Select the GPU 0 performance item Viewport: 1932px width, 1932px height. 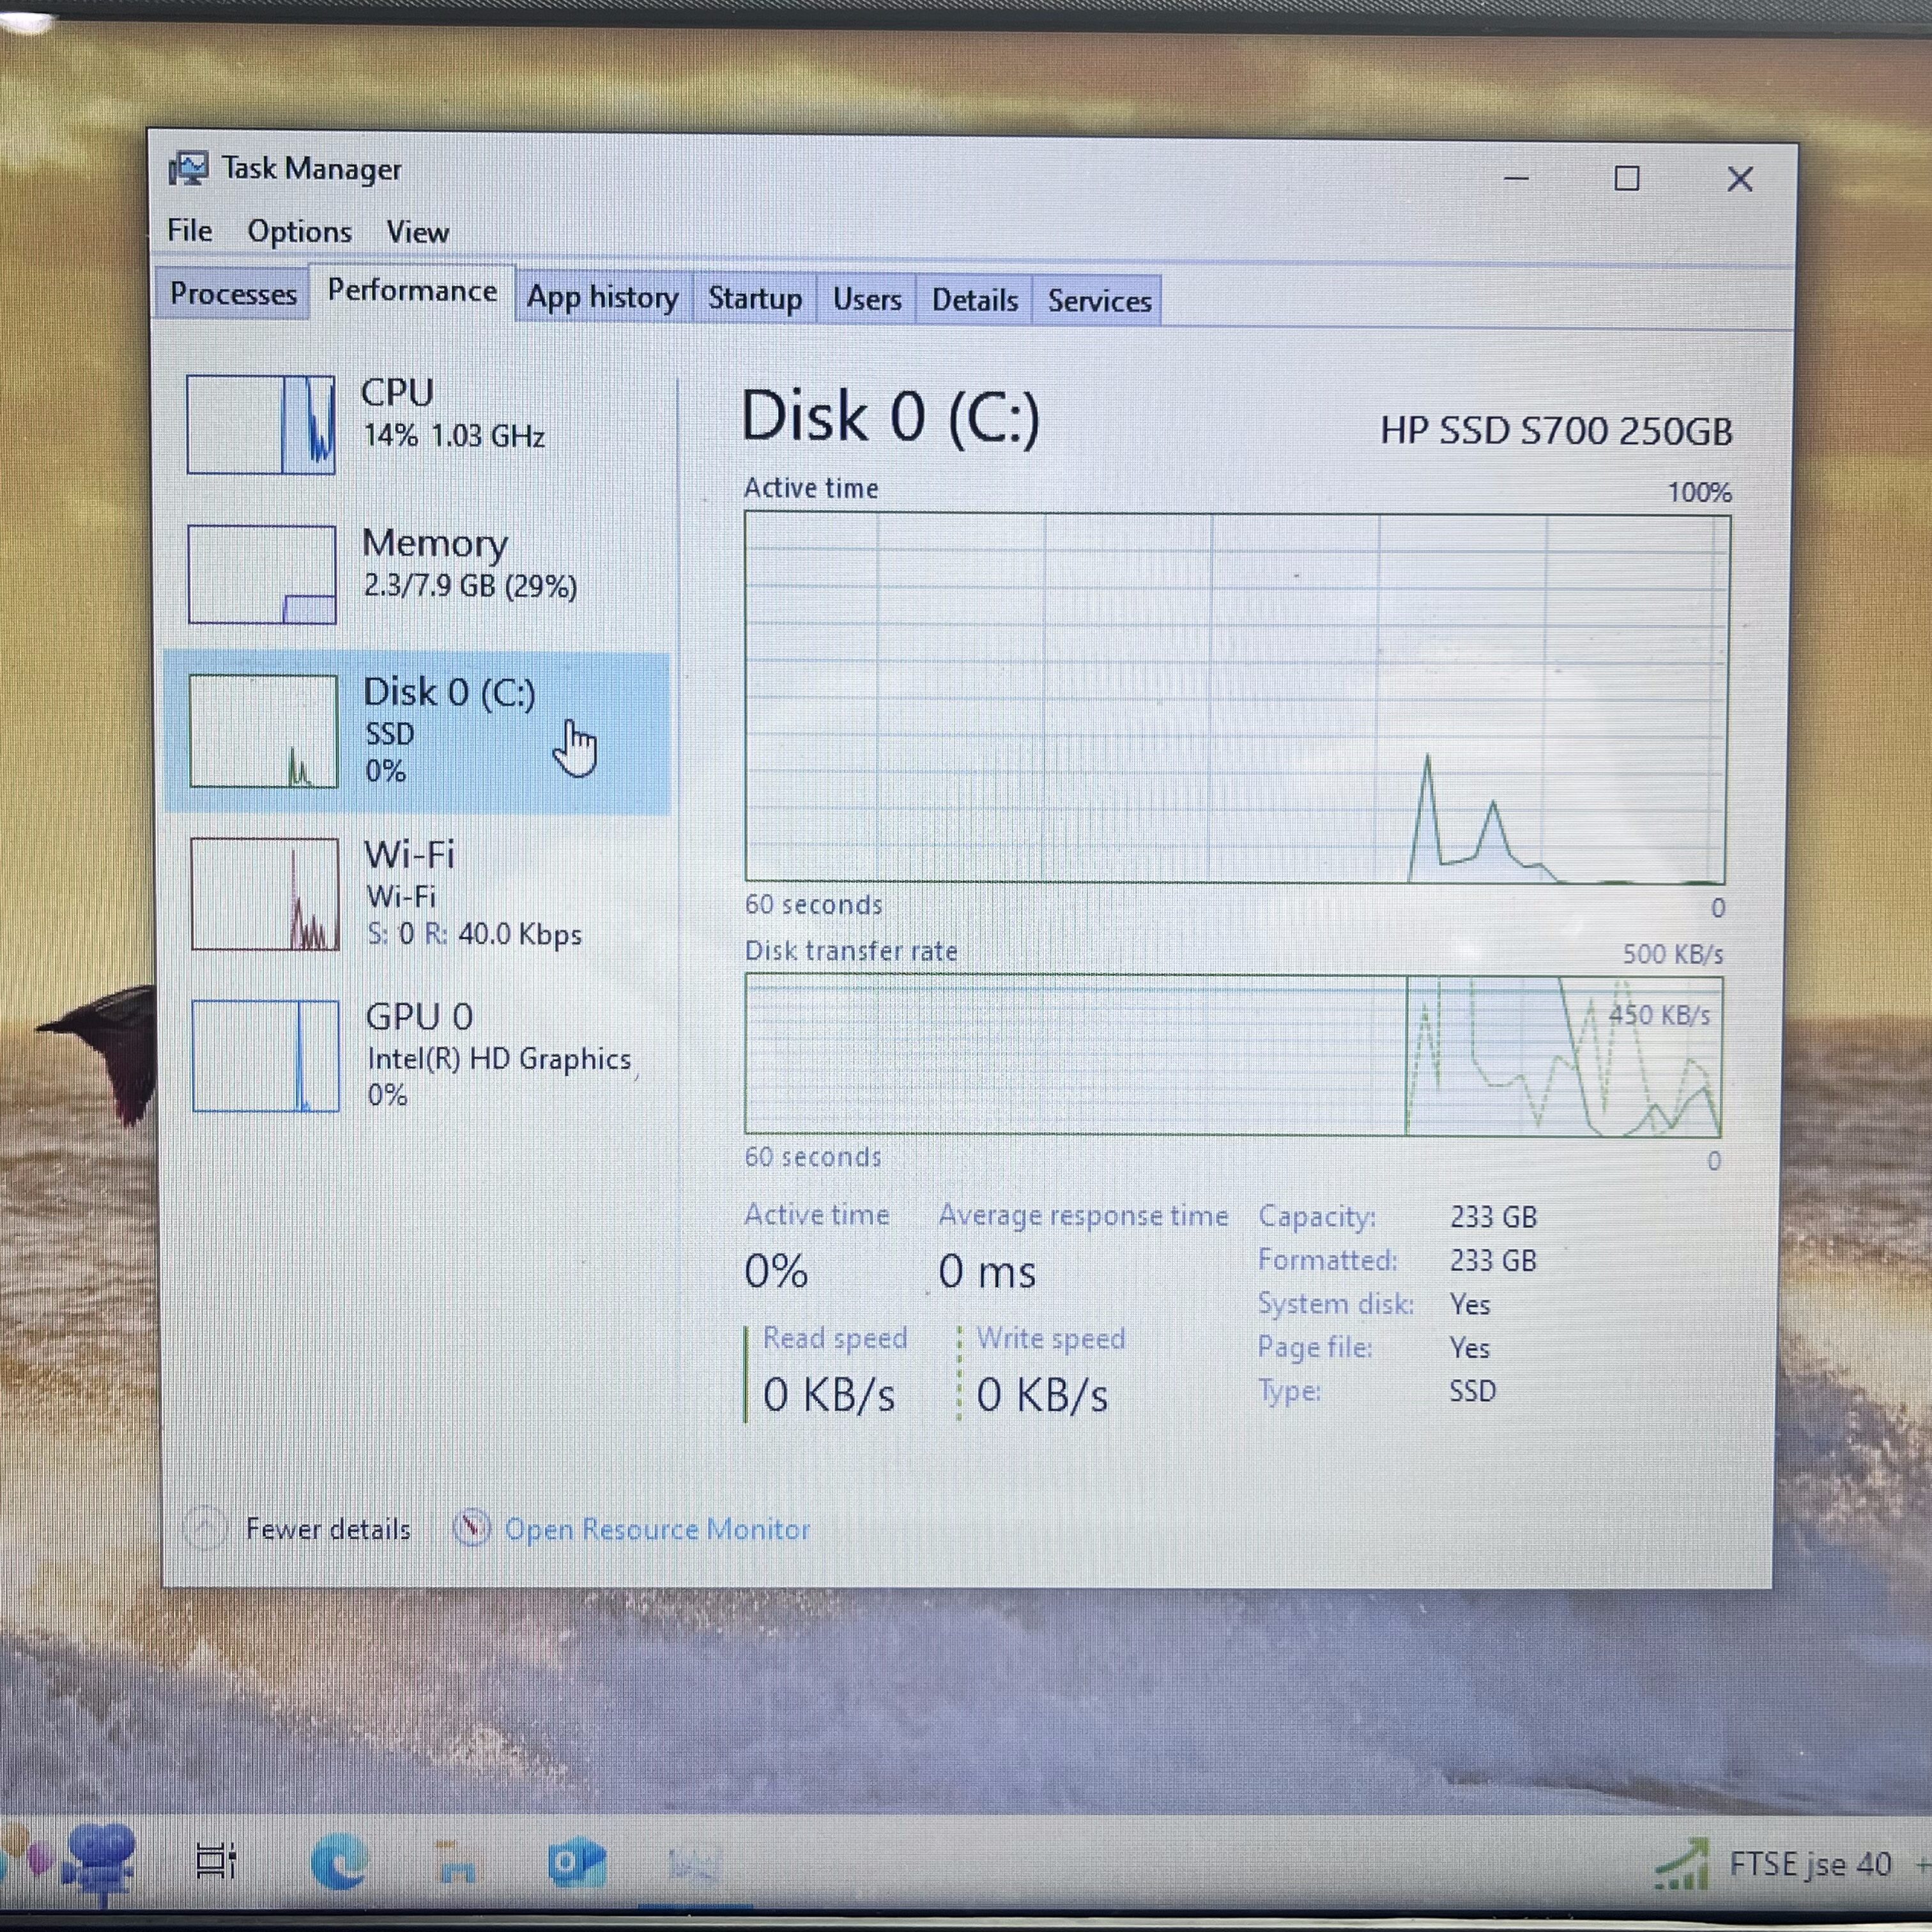tap(415, 1055)
